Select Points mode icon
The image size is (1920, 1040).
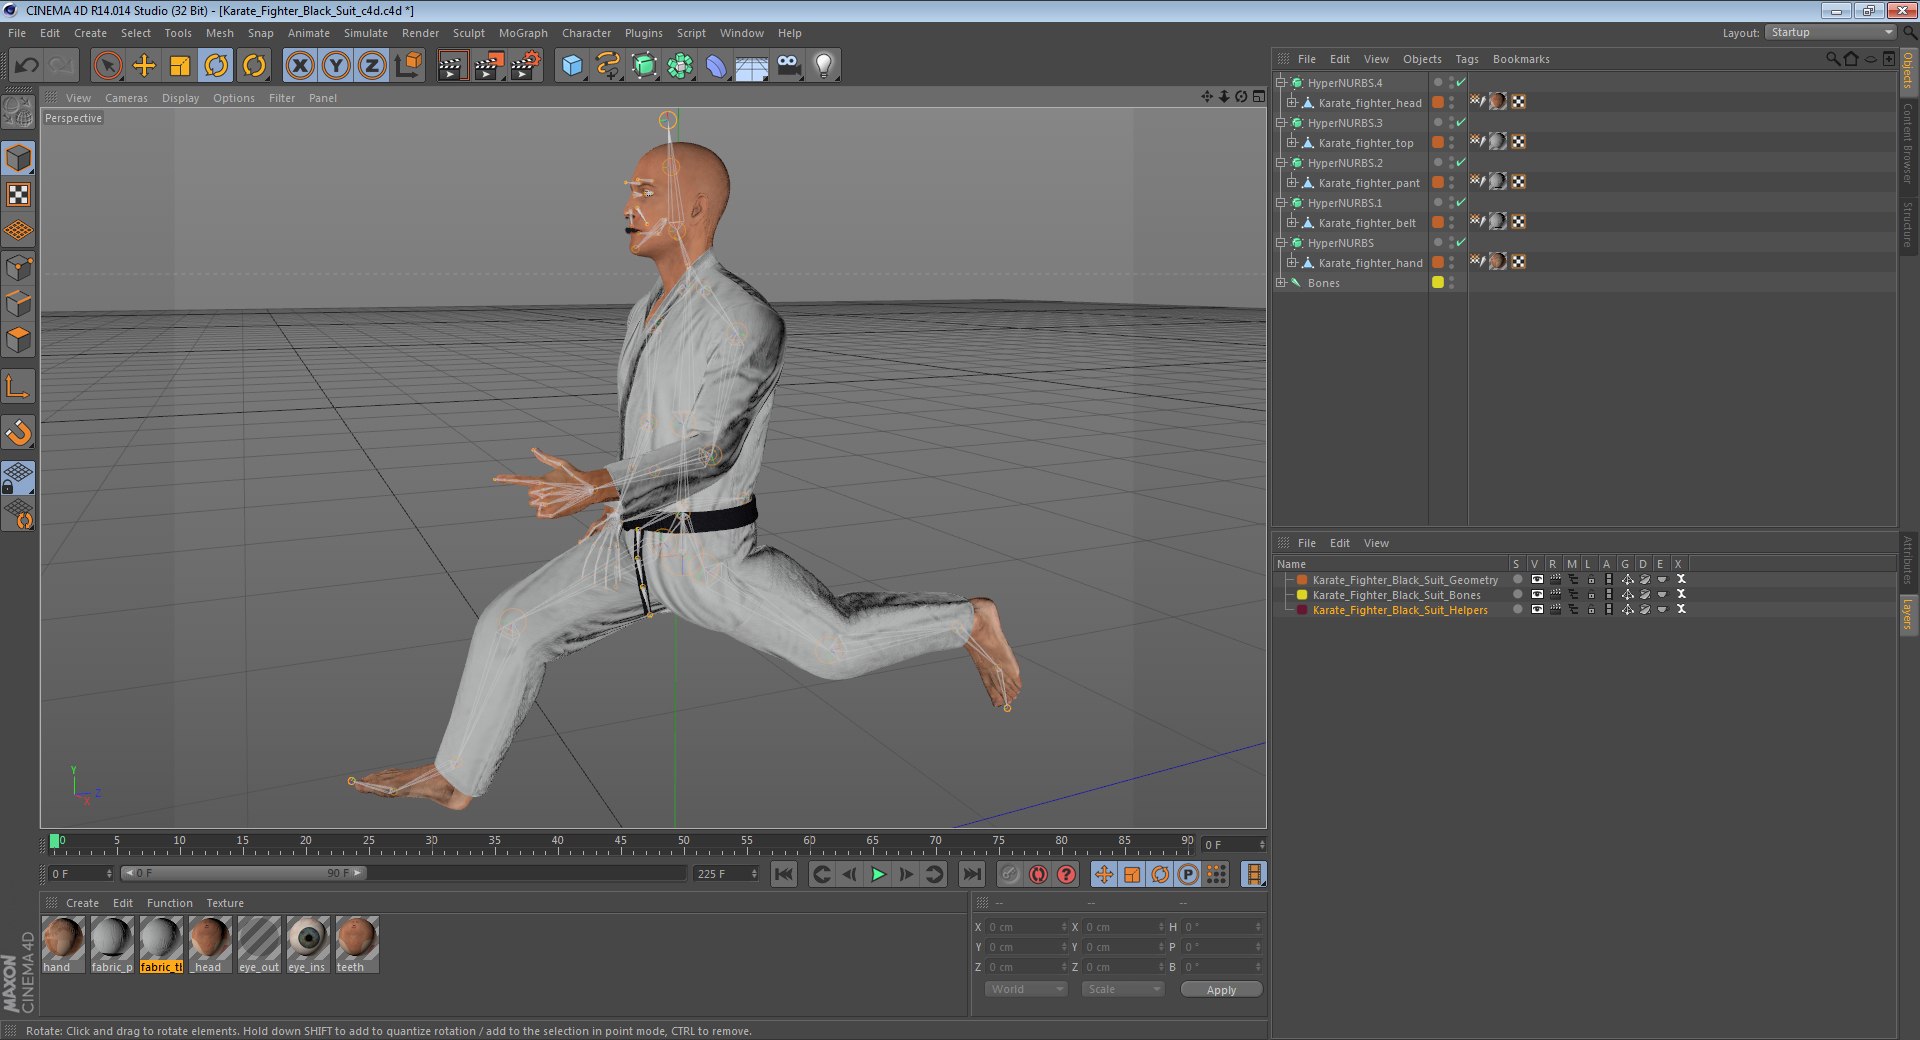click(x=18, y=267)
